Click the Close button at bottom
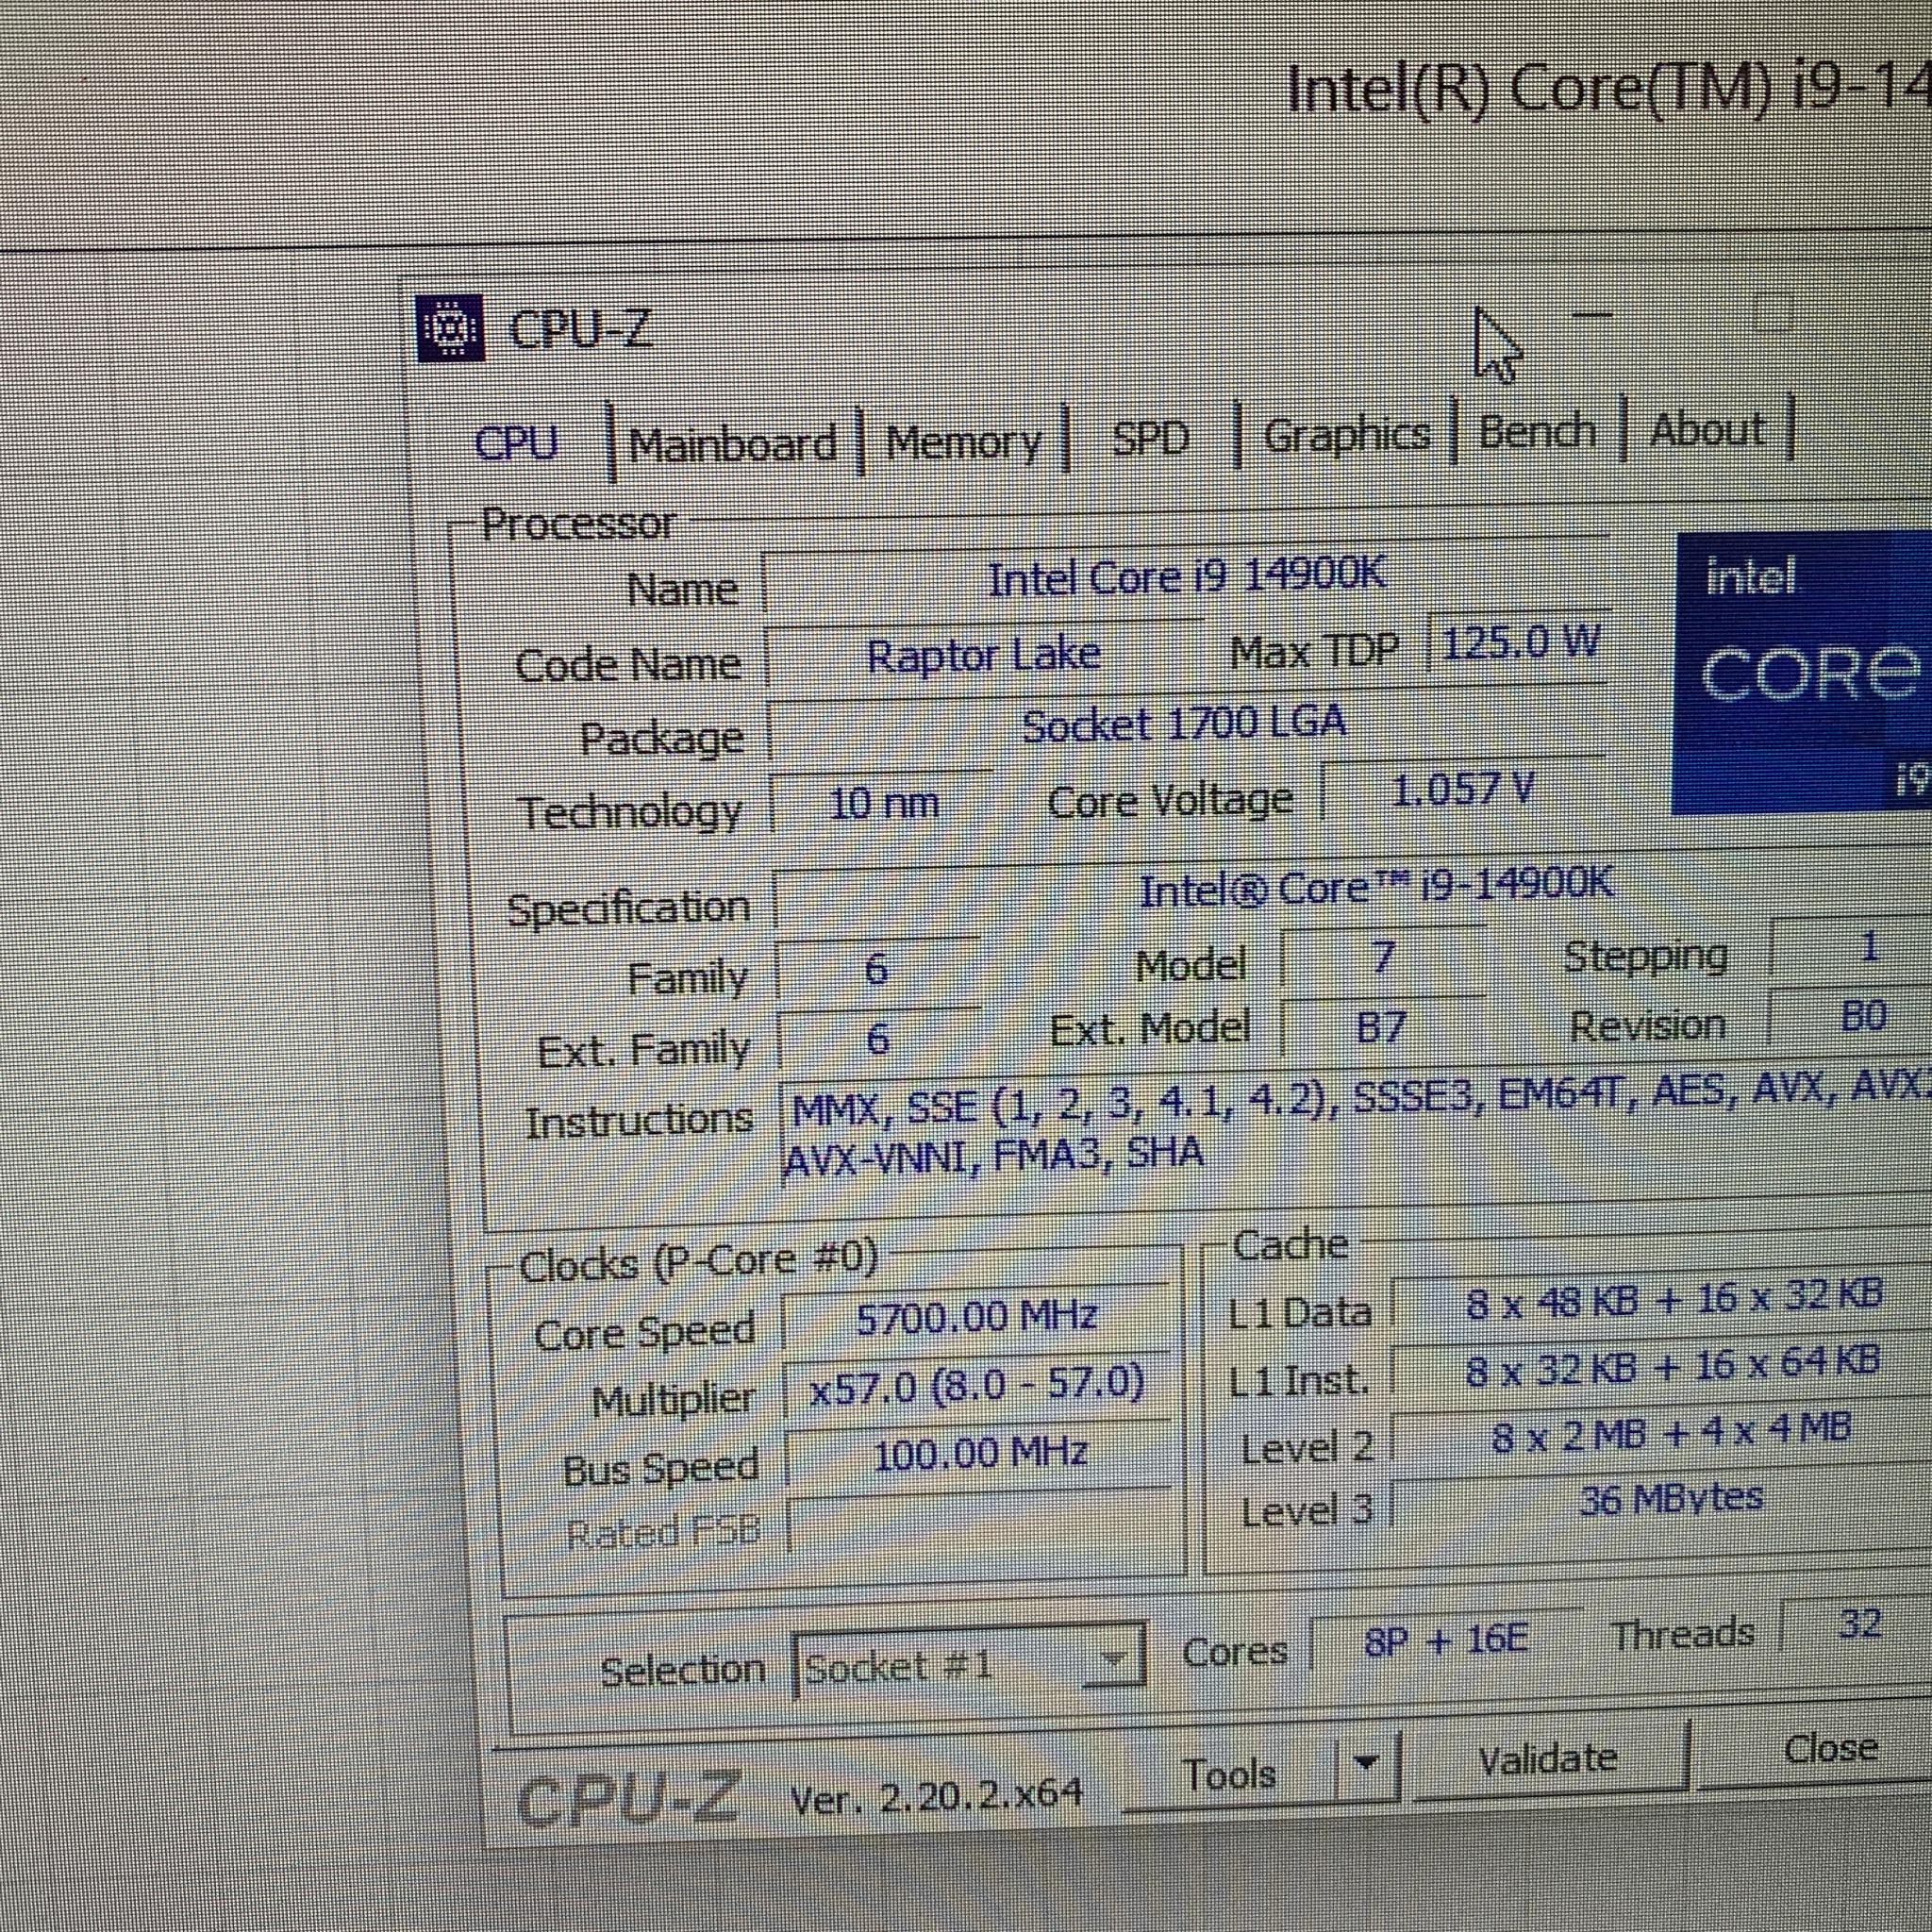The height and width of the screenshot is (1932, 1932). [1830, 1747]
